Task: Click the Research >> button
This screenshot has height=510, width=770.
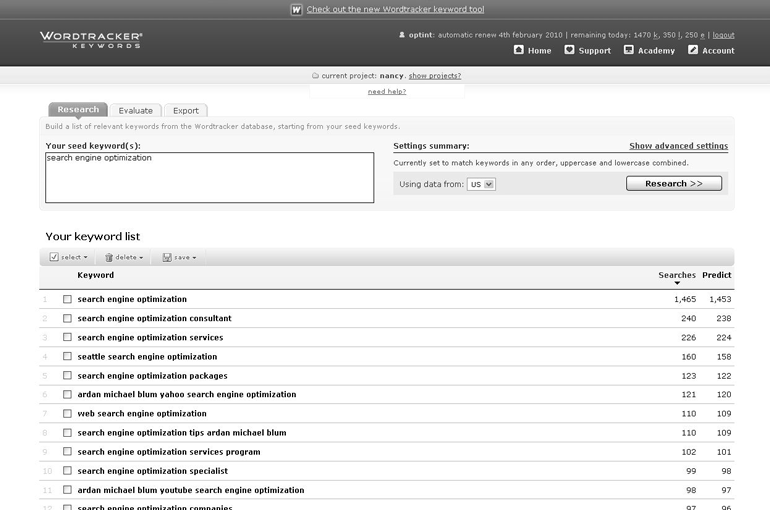Action: [x=674, y=184]
